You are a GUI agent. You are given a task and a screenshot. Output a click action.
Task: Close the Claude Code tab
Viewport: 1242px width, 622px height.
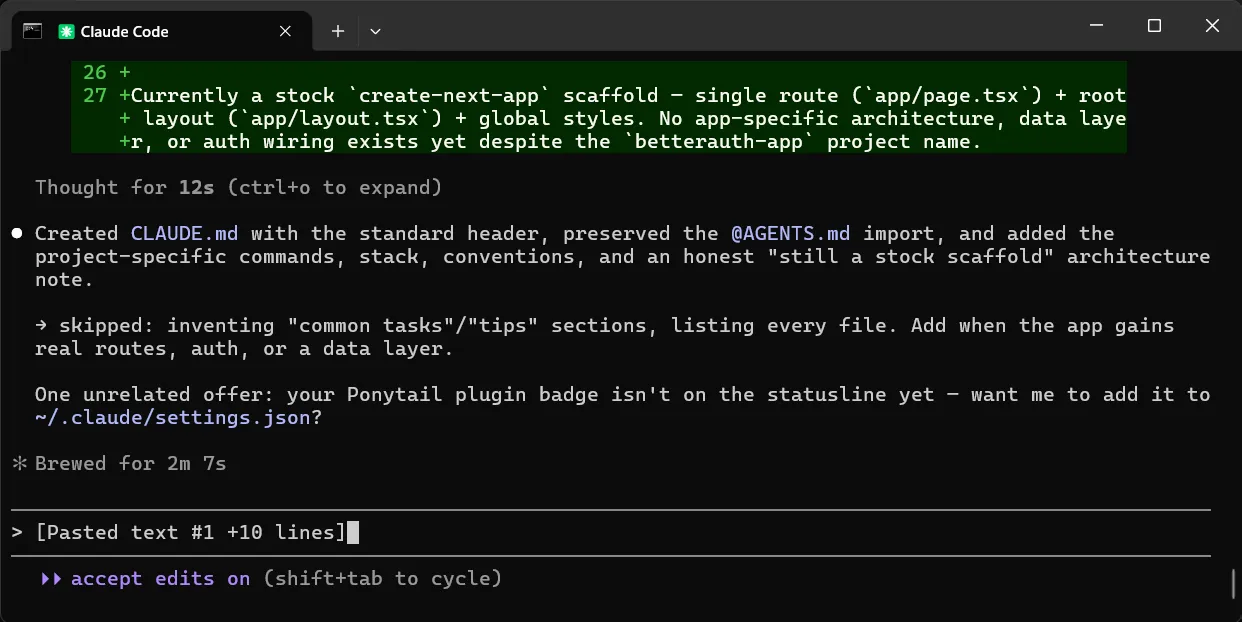(286, 31)
